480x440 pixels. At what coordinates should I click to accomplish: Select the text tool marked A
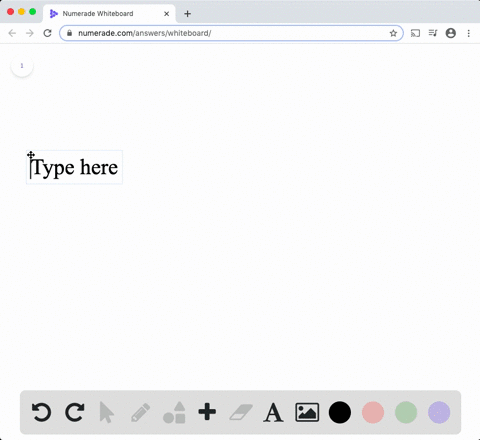point(273,413)
